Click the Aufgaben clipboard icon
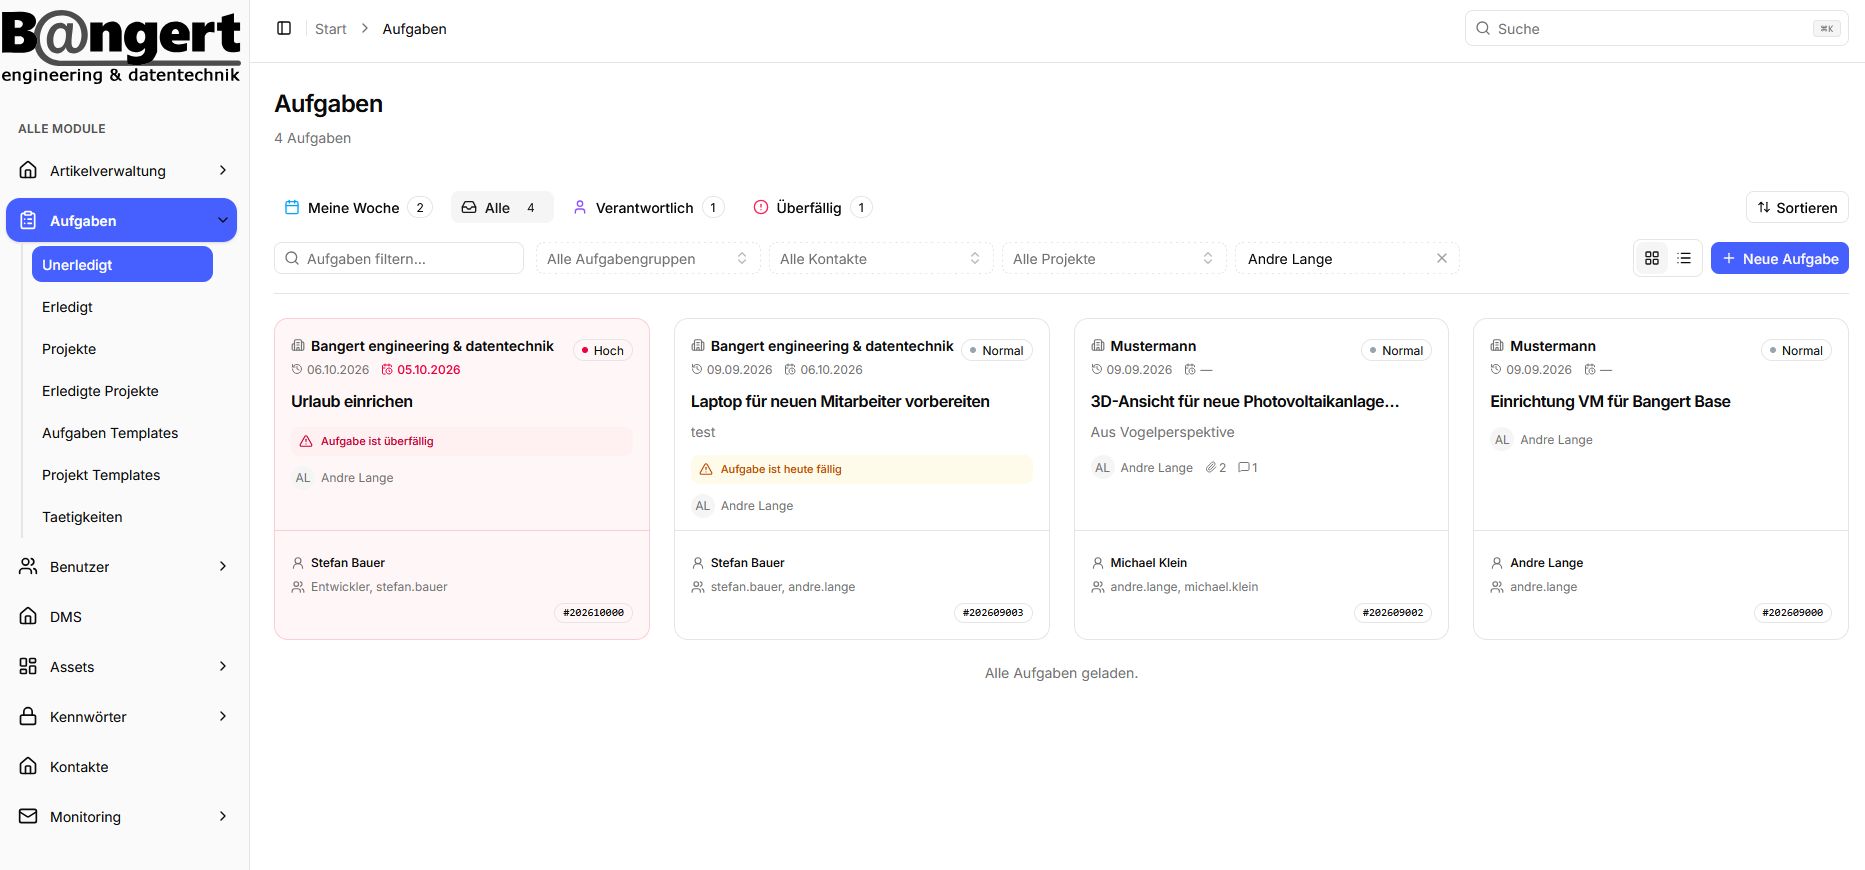The image size is (1865, 870). (28, 220)
